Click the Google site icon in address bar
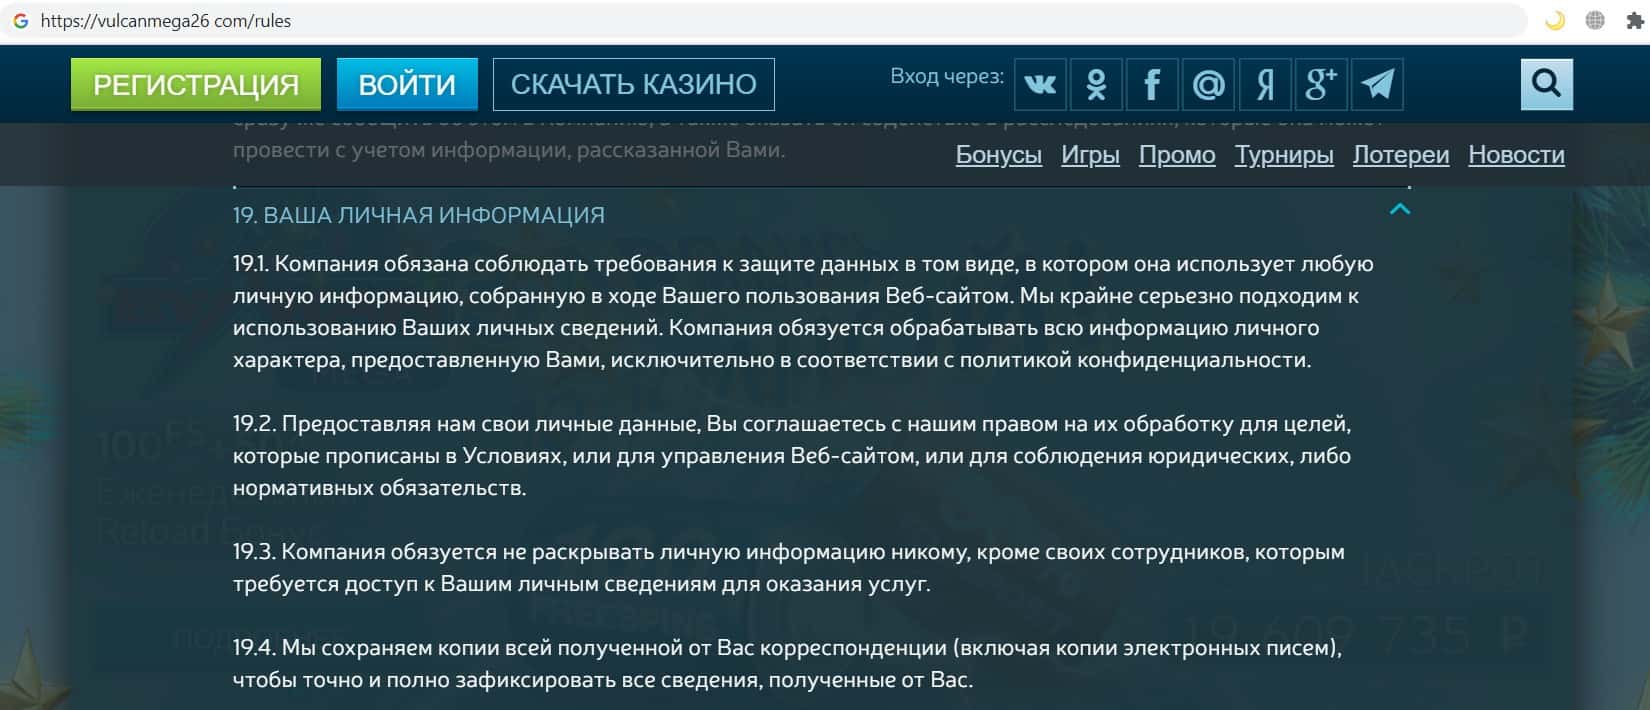Viewport: 1650px width, 710px height. (20, 20)
